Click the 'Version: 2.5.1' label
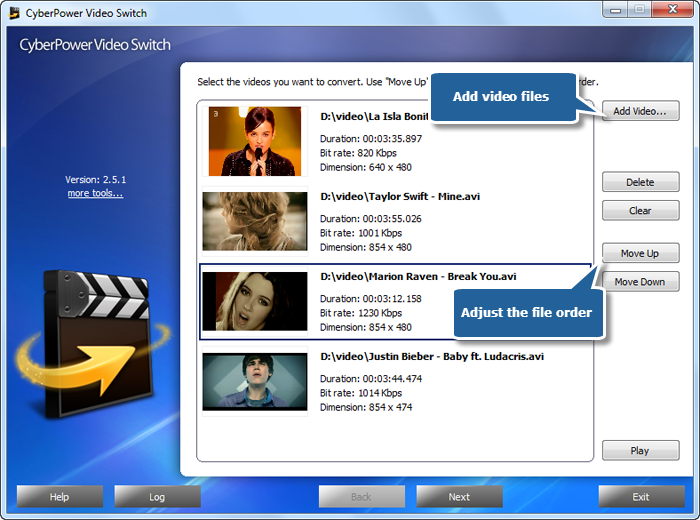This screenshot has height=520, width=700. coord(96,180)
